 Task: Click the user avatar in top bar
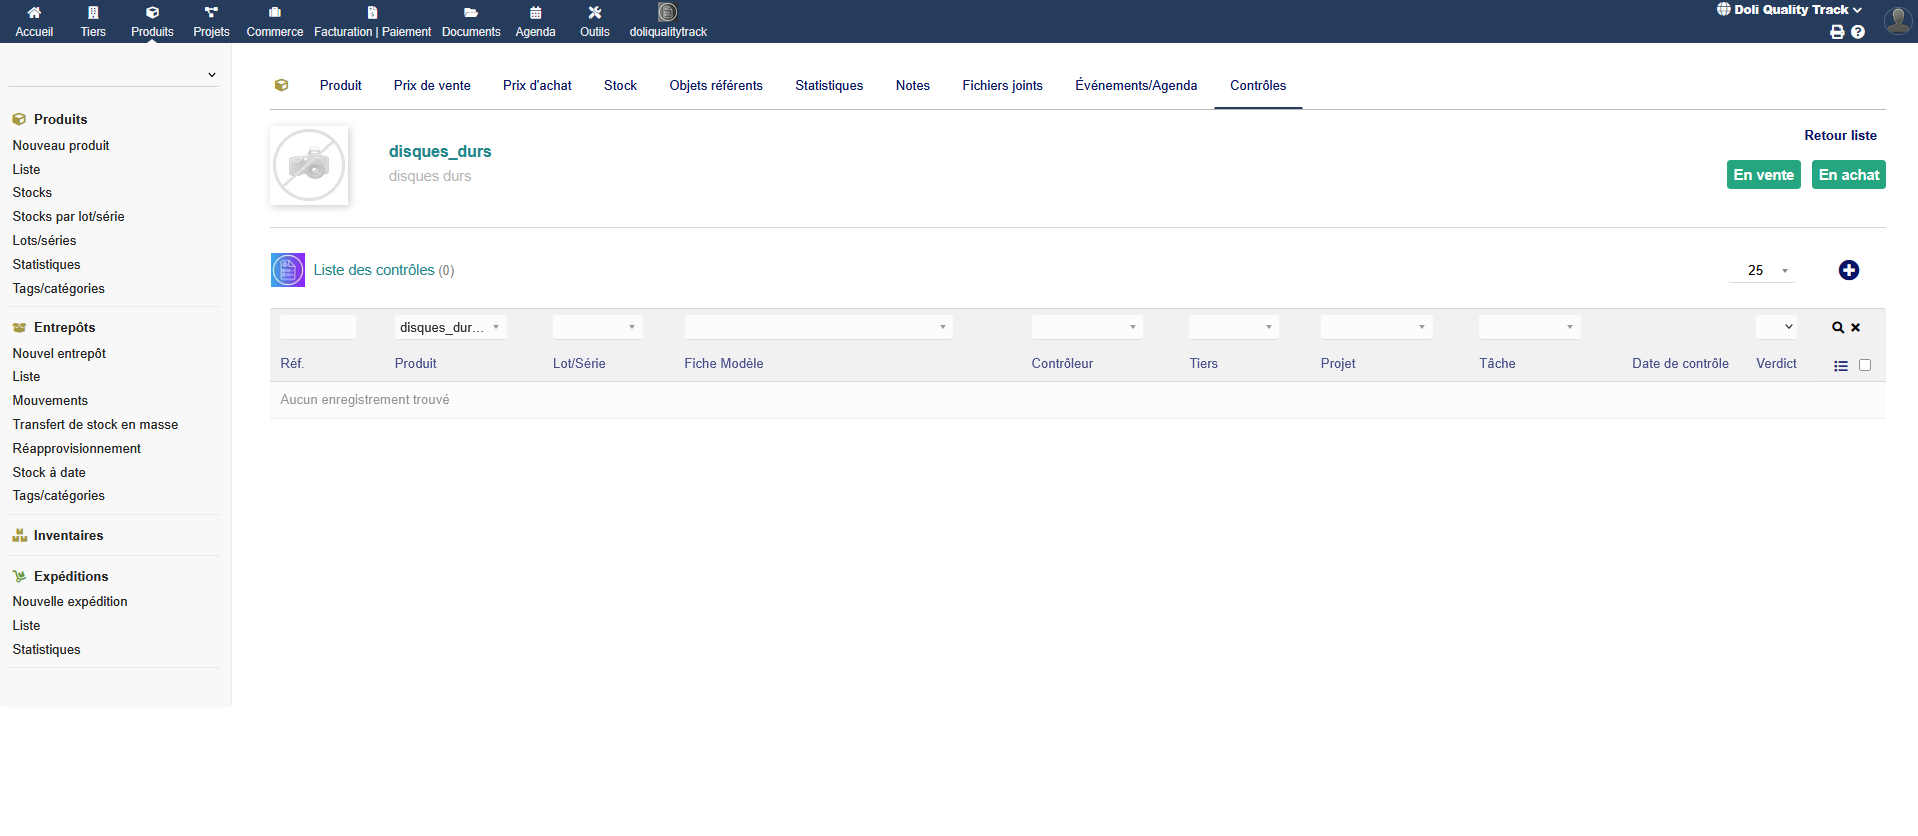coord(1897,20)
